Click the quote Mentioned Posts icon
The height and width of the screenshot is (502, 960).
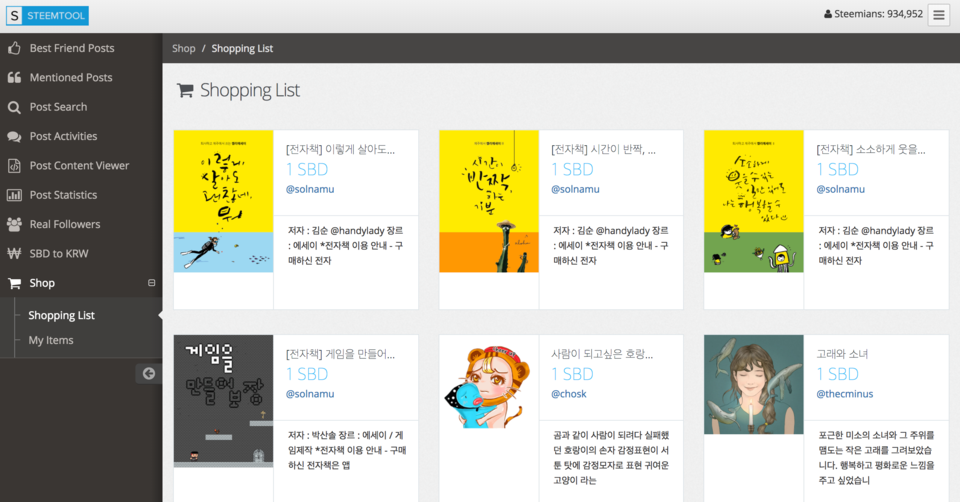14,77
